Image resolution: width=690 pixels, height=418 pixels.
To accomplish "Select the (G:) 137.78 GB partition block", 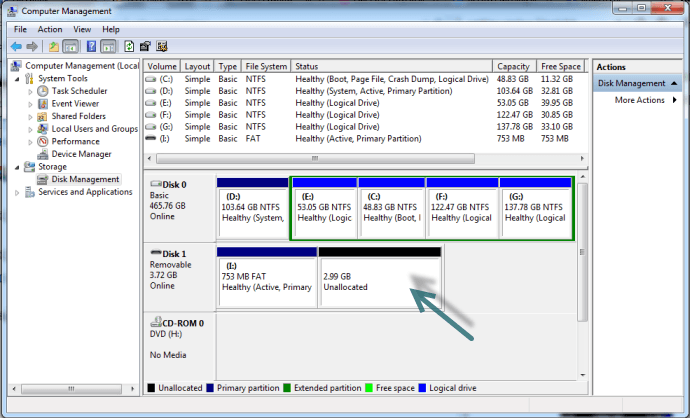I will coord(536,208).
